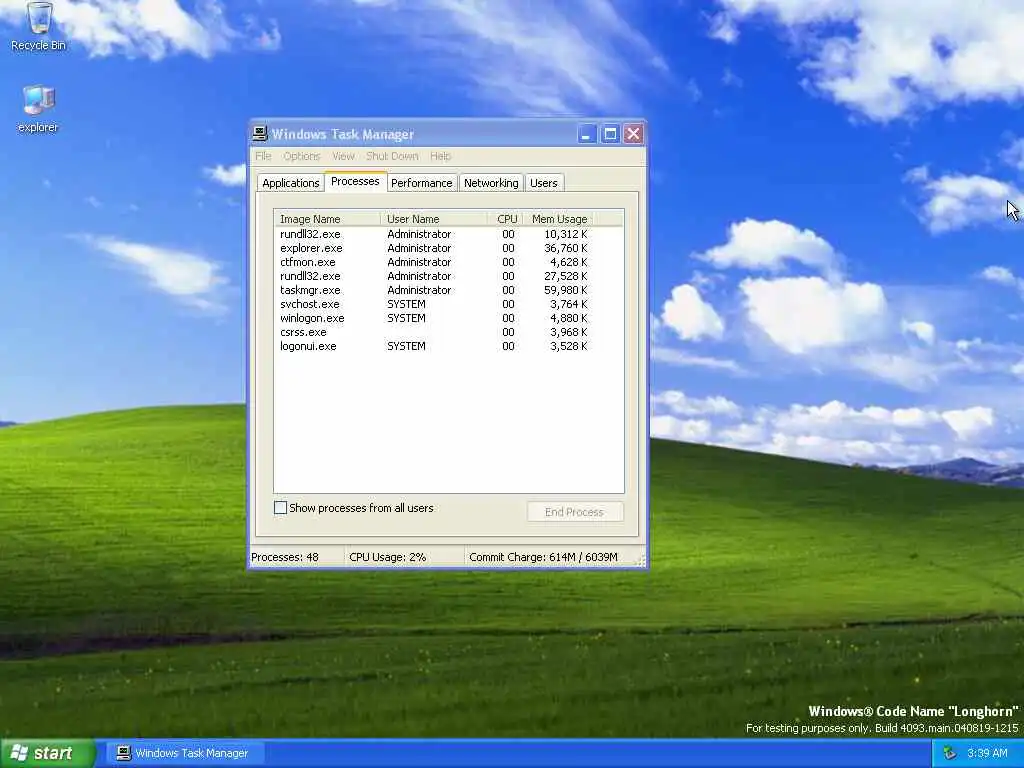The image size is (1024, 768).
Task: Sort by CPU column header
Action: click(505, 219)
